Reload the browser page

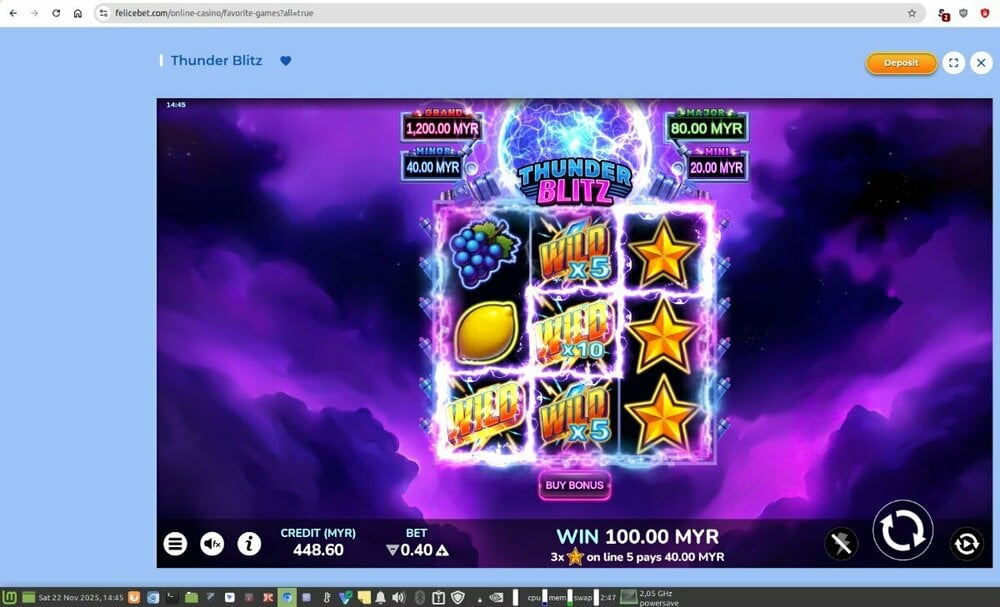coord(56,13)
